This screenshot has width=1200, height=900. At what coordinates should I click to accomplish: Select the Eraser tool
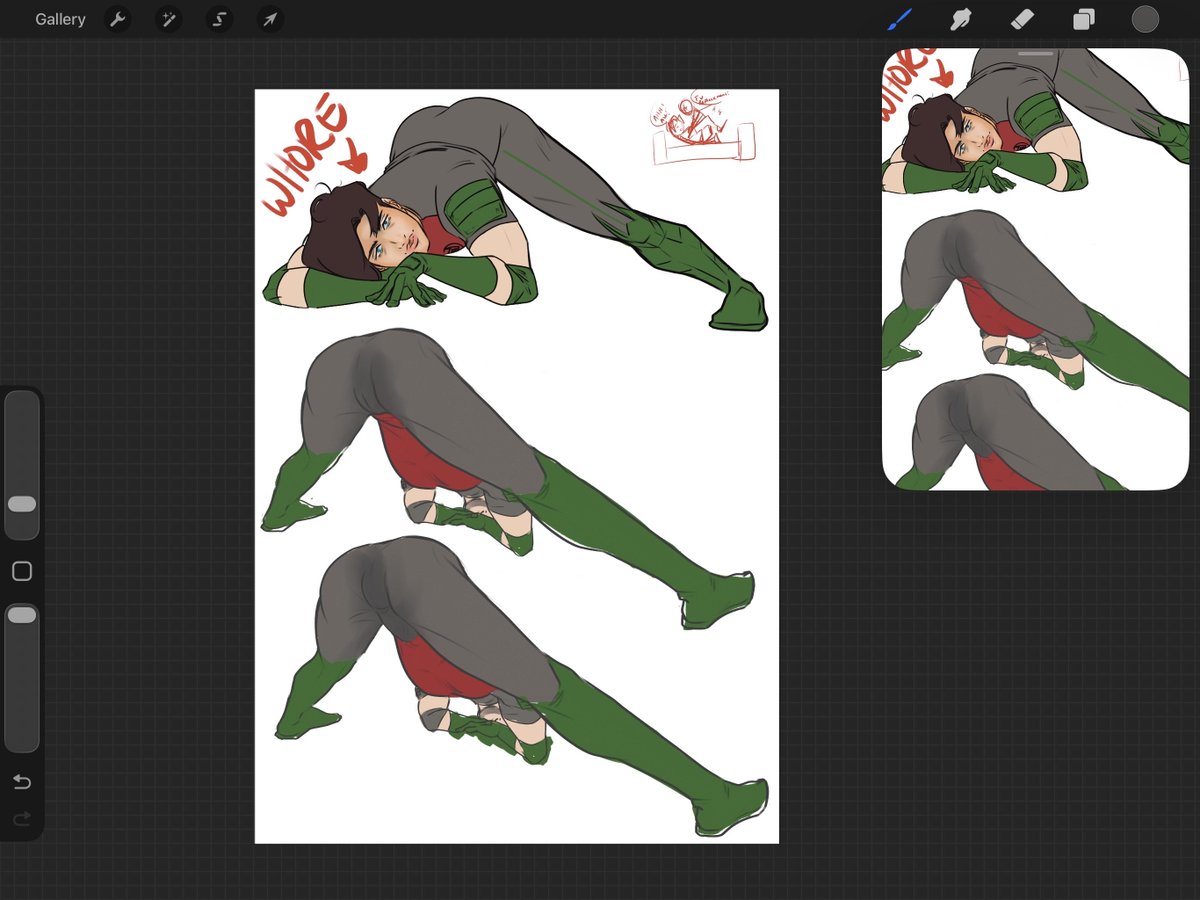point(1022,19)
